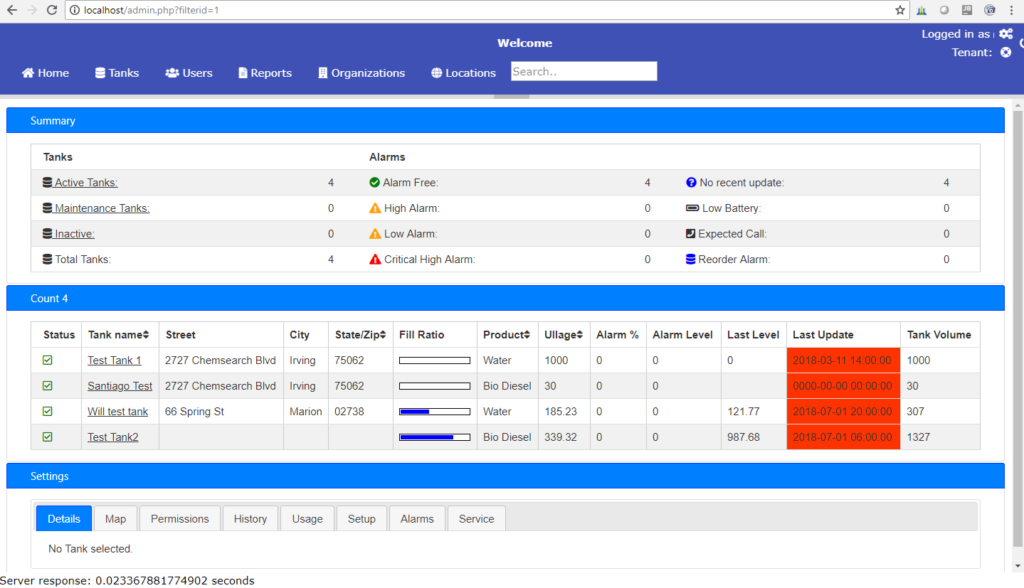Open the Usage tab

[308, 518]
